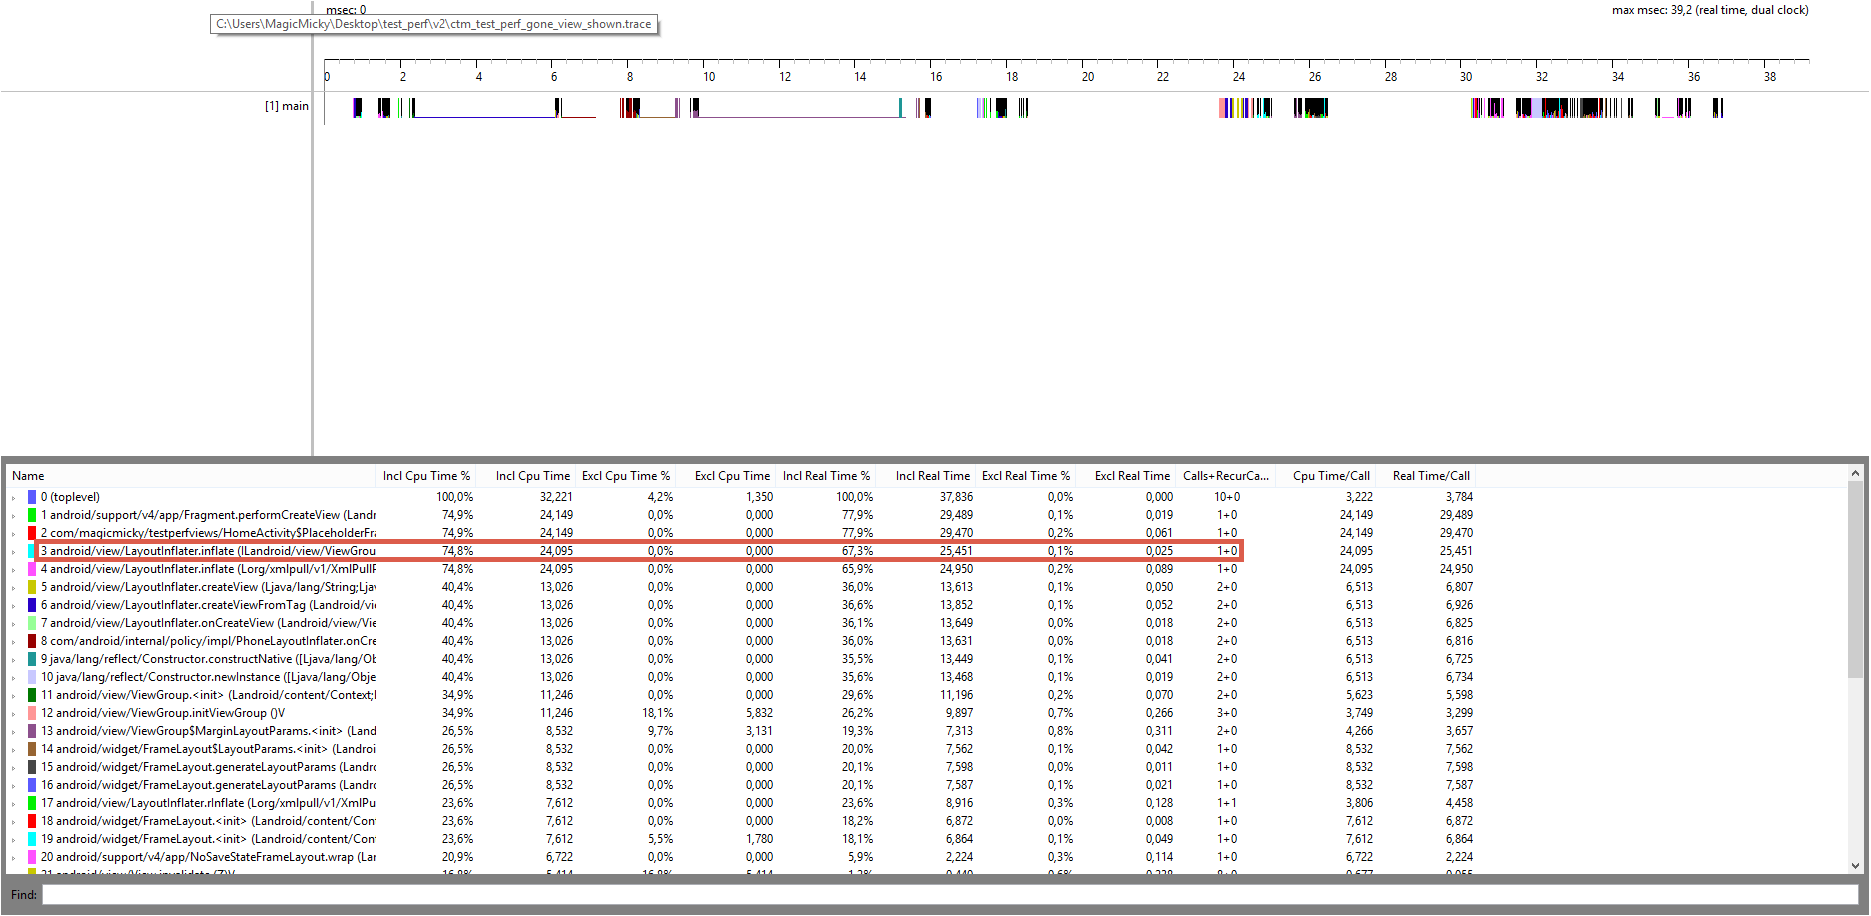The height and width of the screenshot is (916, 1871).
Task: Click magenta swatch of row 4
Action: (32, 569)
